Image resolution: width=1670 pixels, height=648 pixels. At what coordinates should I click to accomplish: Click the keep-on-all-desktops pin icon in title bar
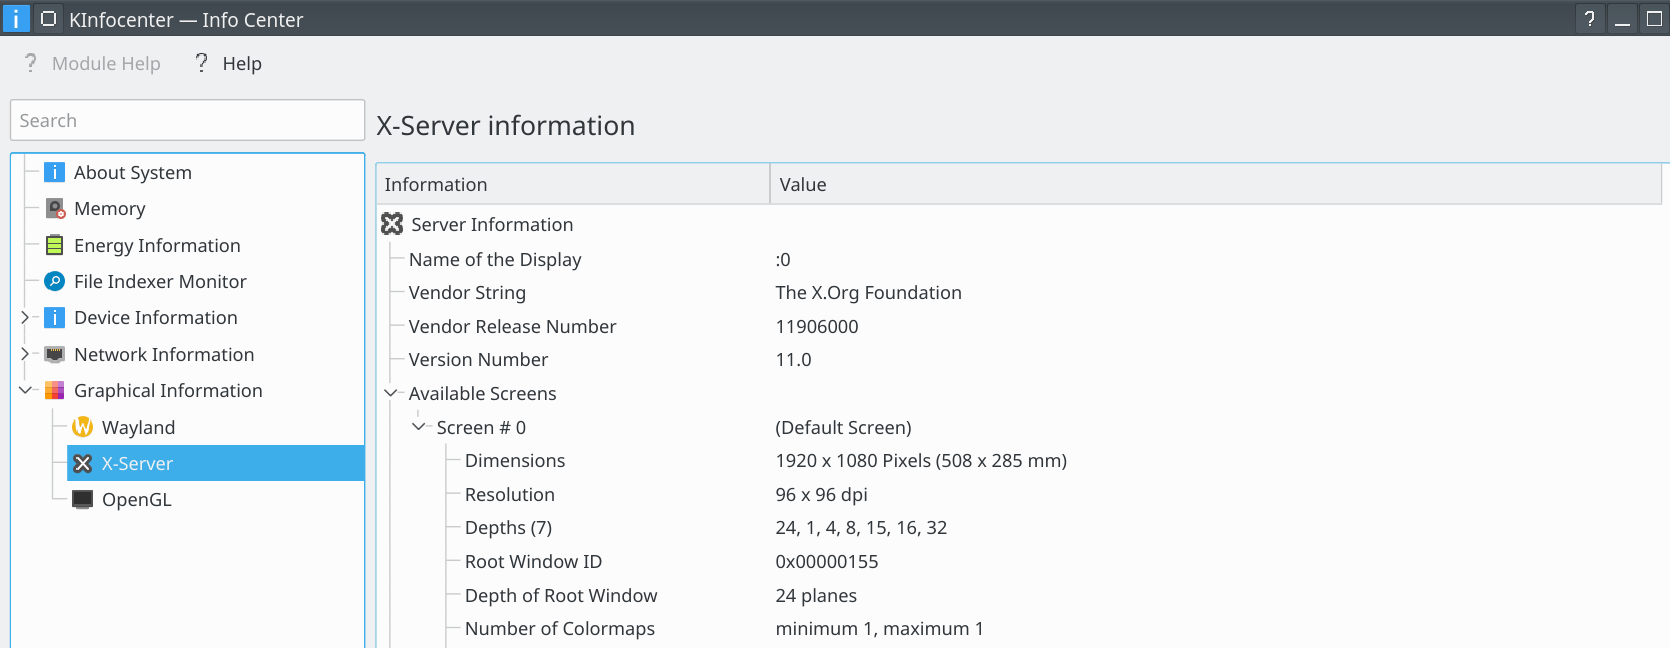coord(48,18)
